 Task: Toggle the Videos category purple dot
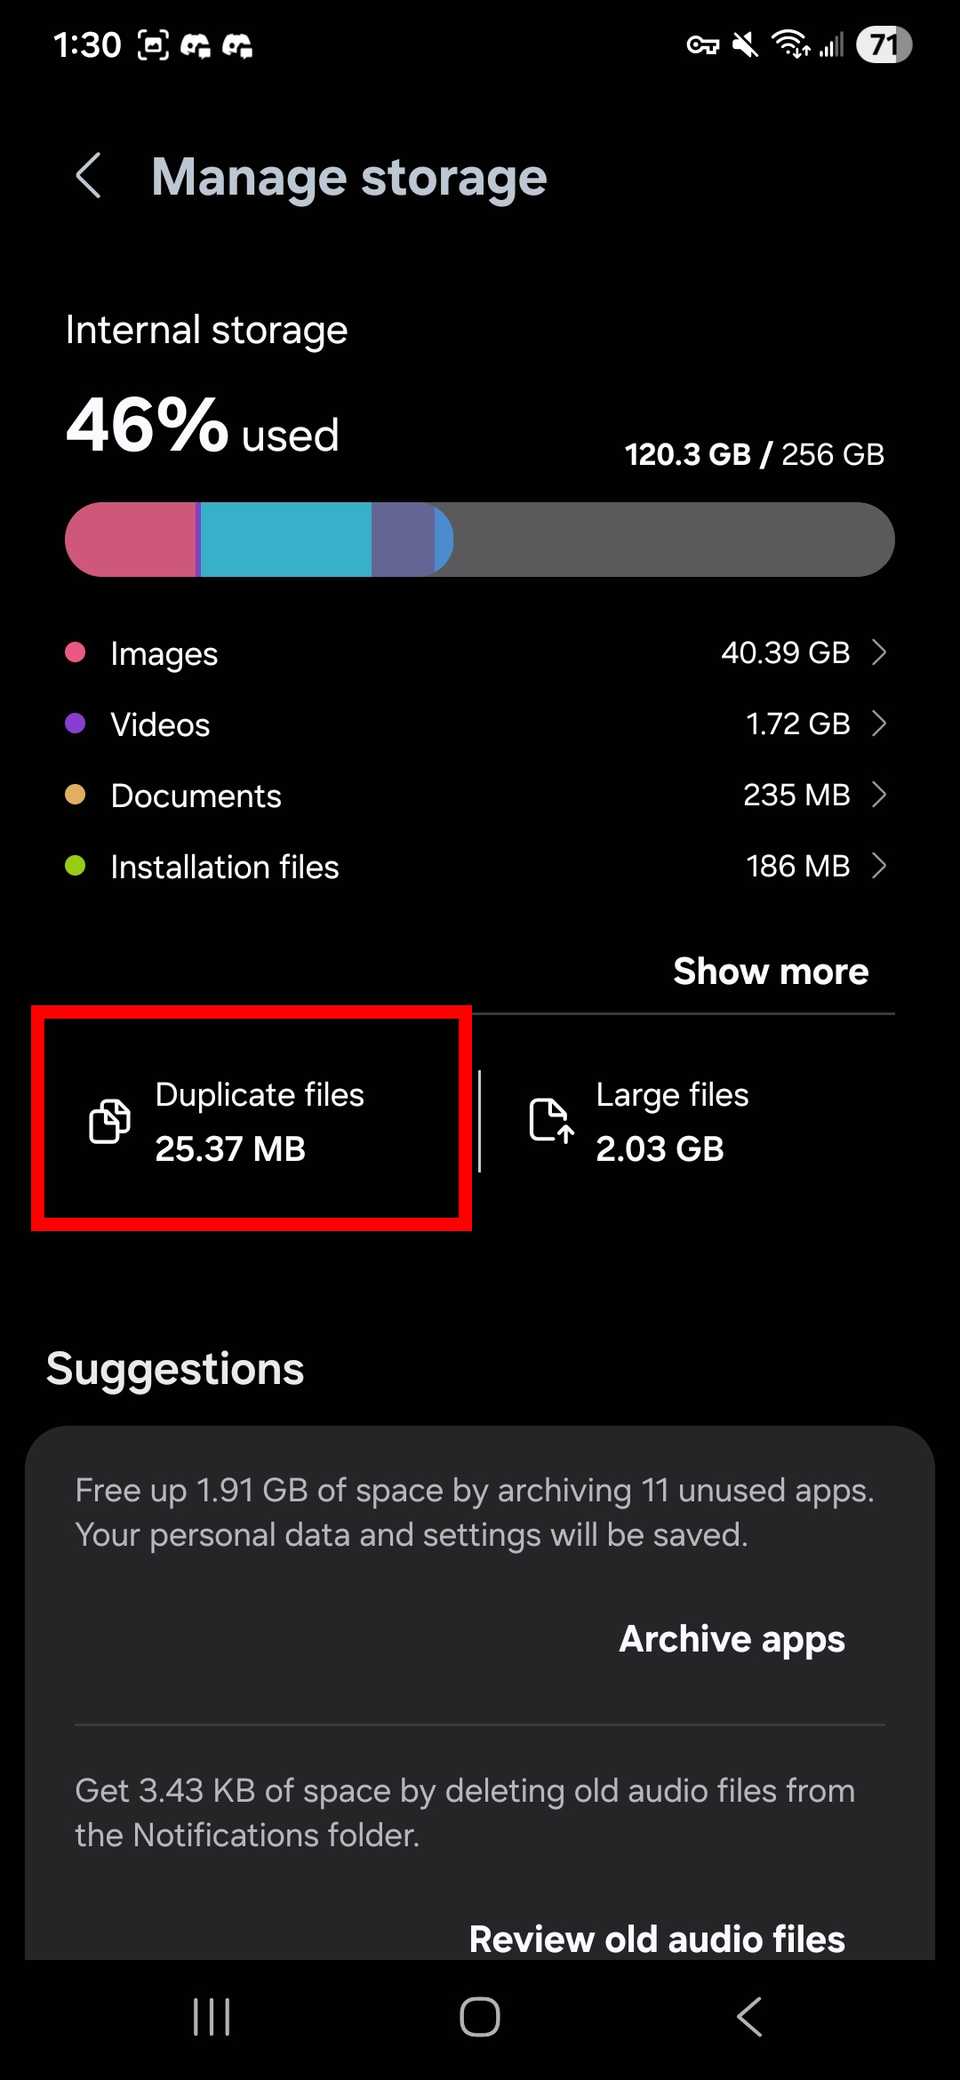(x=75, y=723)
